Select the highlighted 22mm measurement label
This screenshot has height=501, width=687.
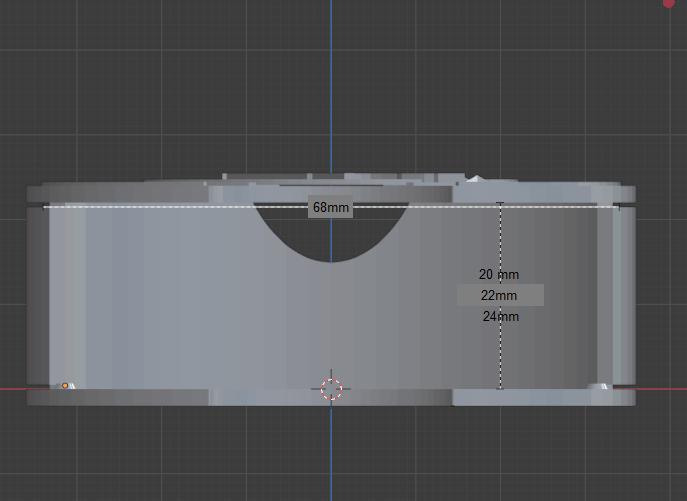500,295
